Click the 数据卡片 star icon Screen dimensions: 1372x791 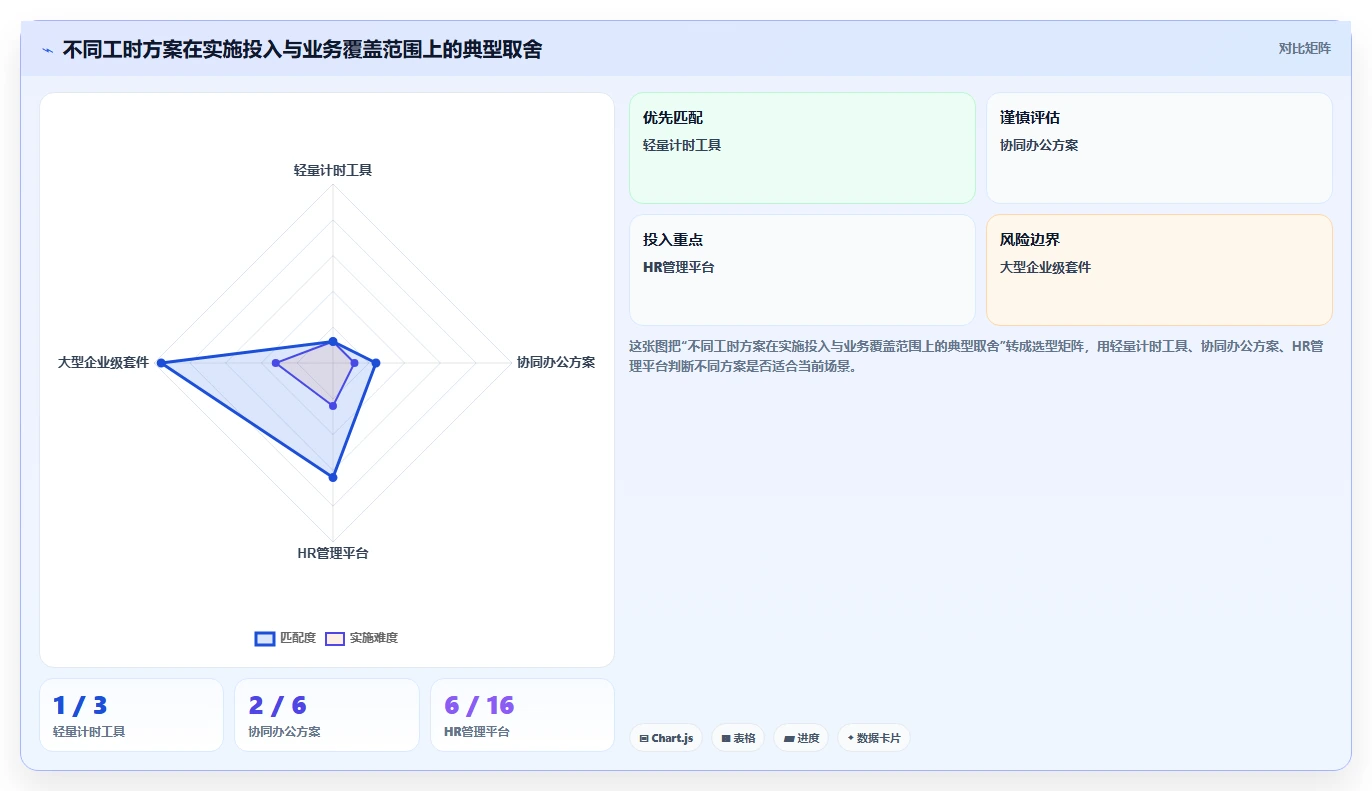[x=851, y=738]
